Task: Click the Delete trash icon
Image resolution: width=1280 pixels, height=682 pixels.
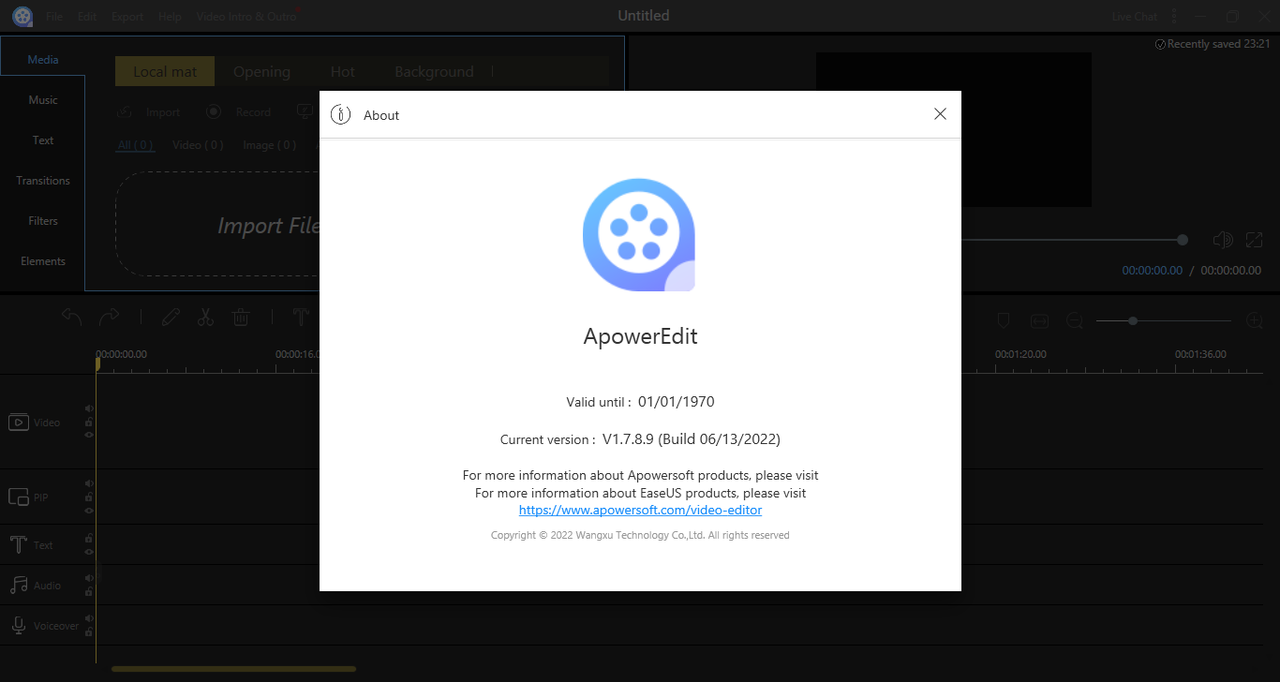Action: tap(241, 317)
